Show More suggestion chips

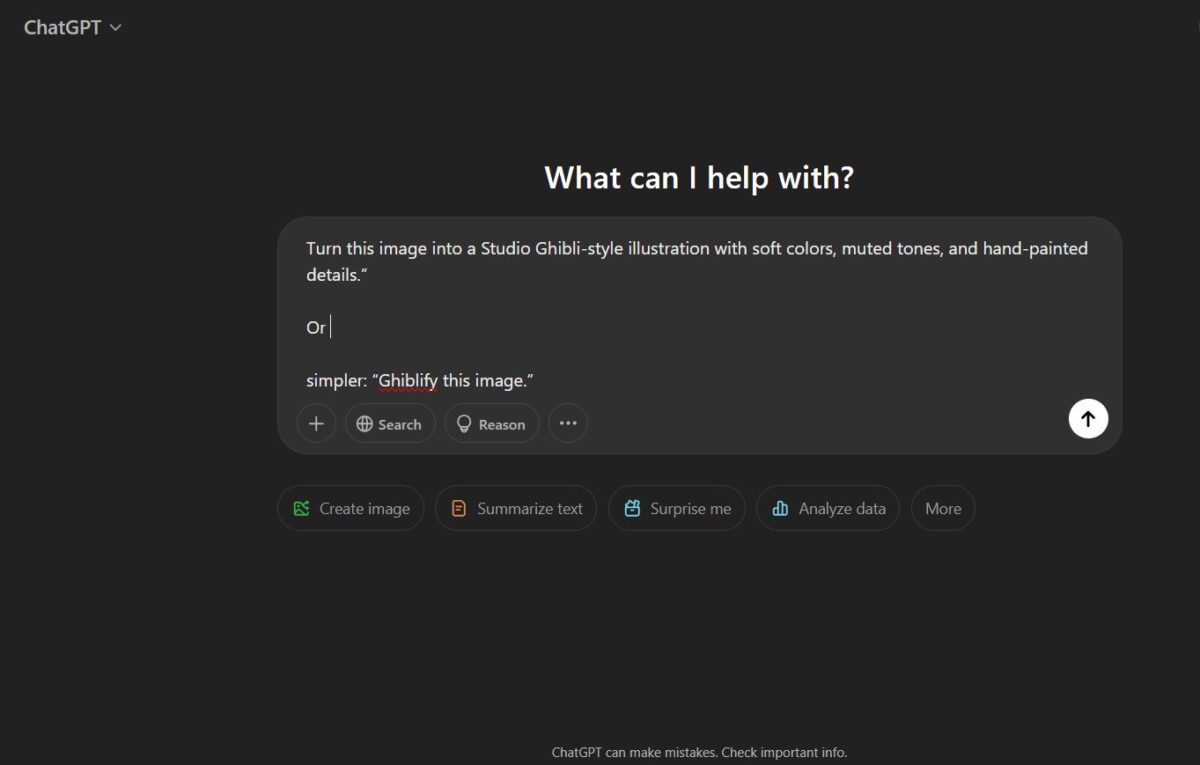(943, 508)
